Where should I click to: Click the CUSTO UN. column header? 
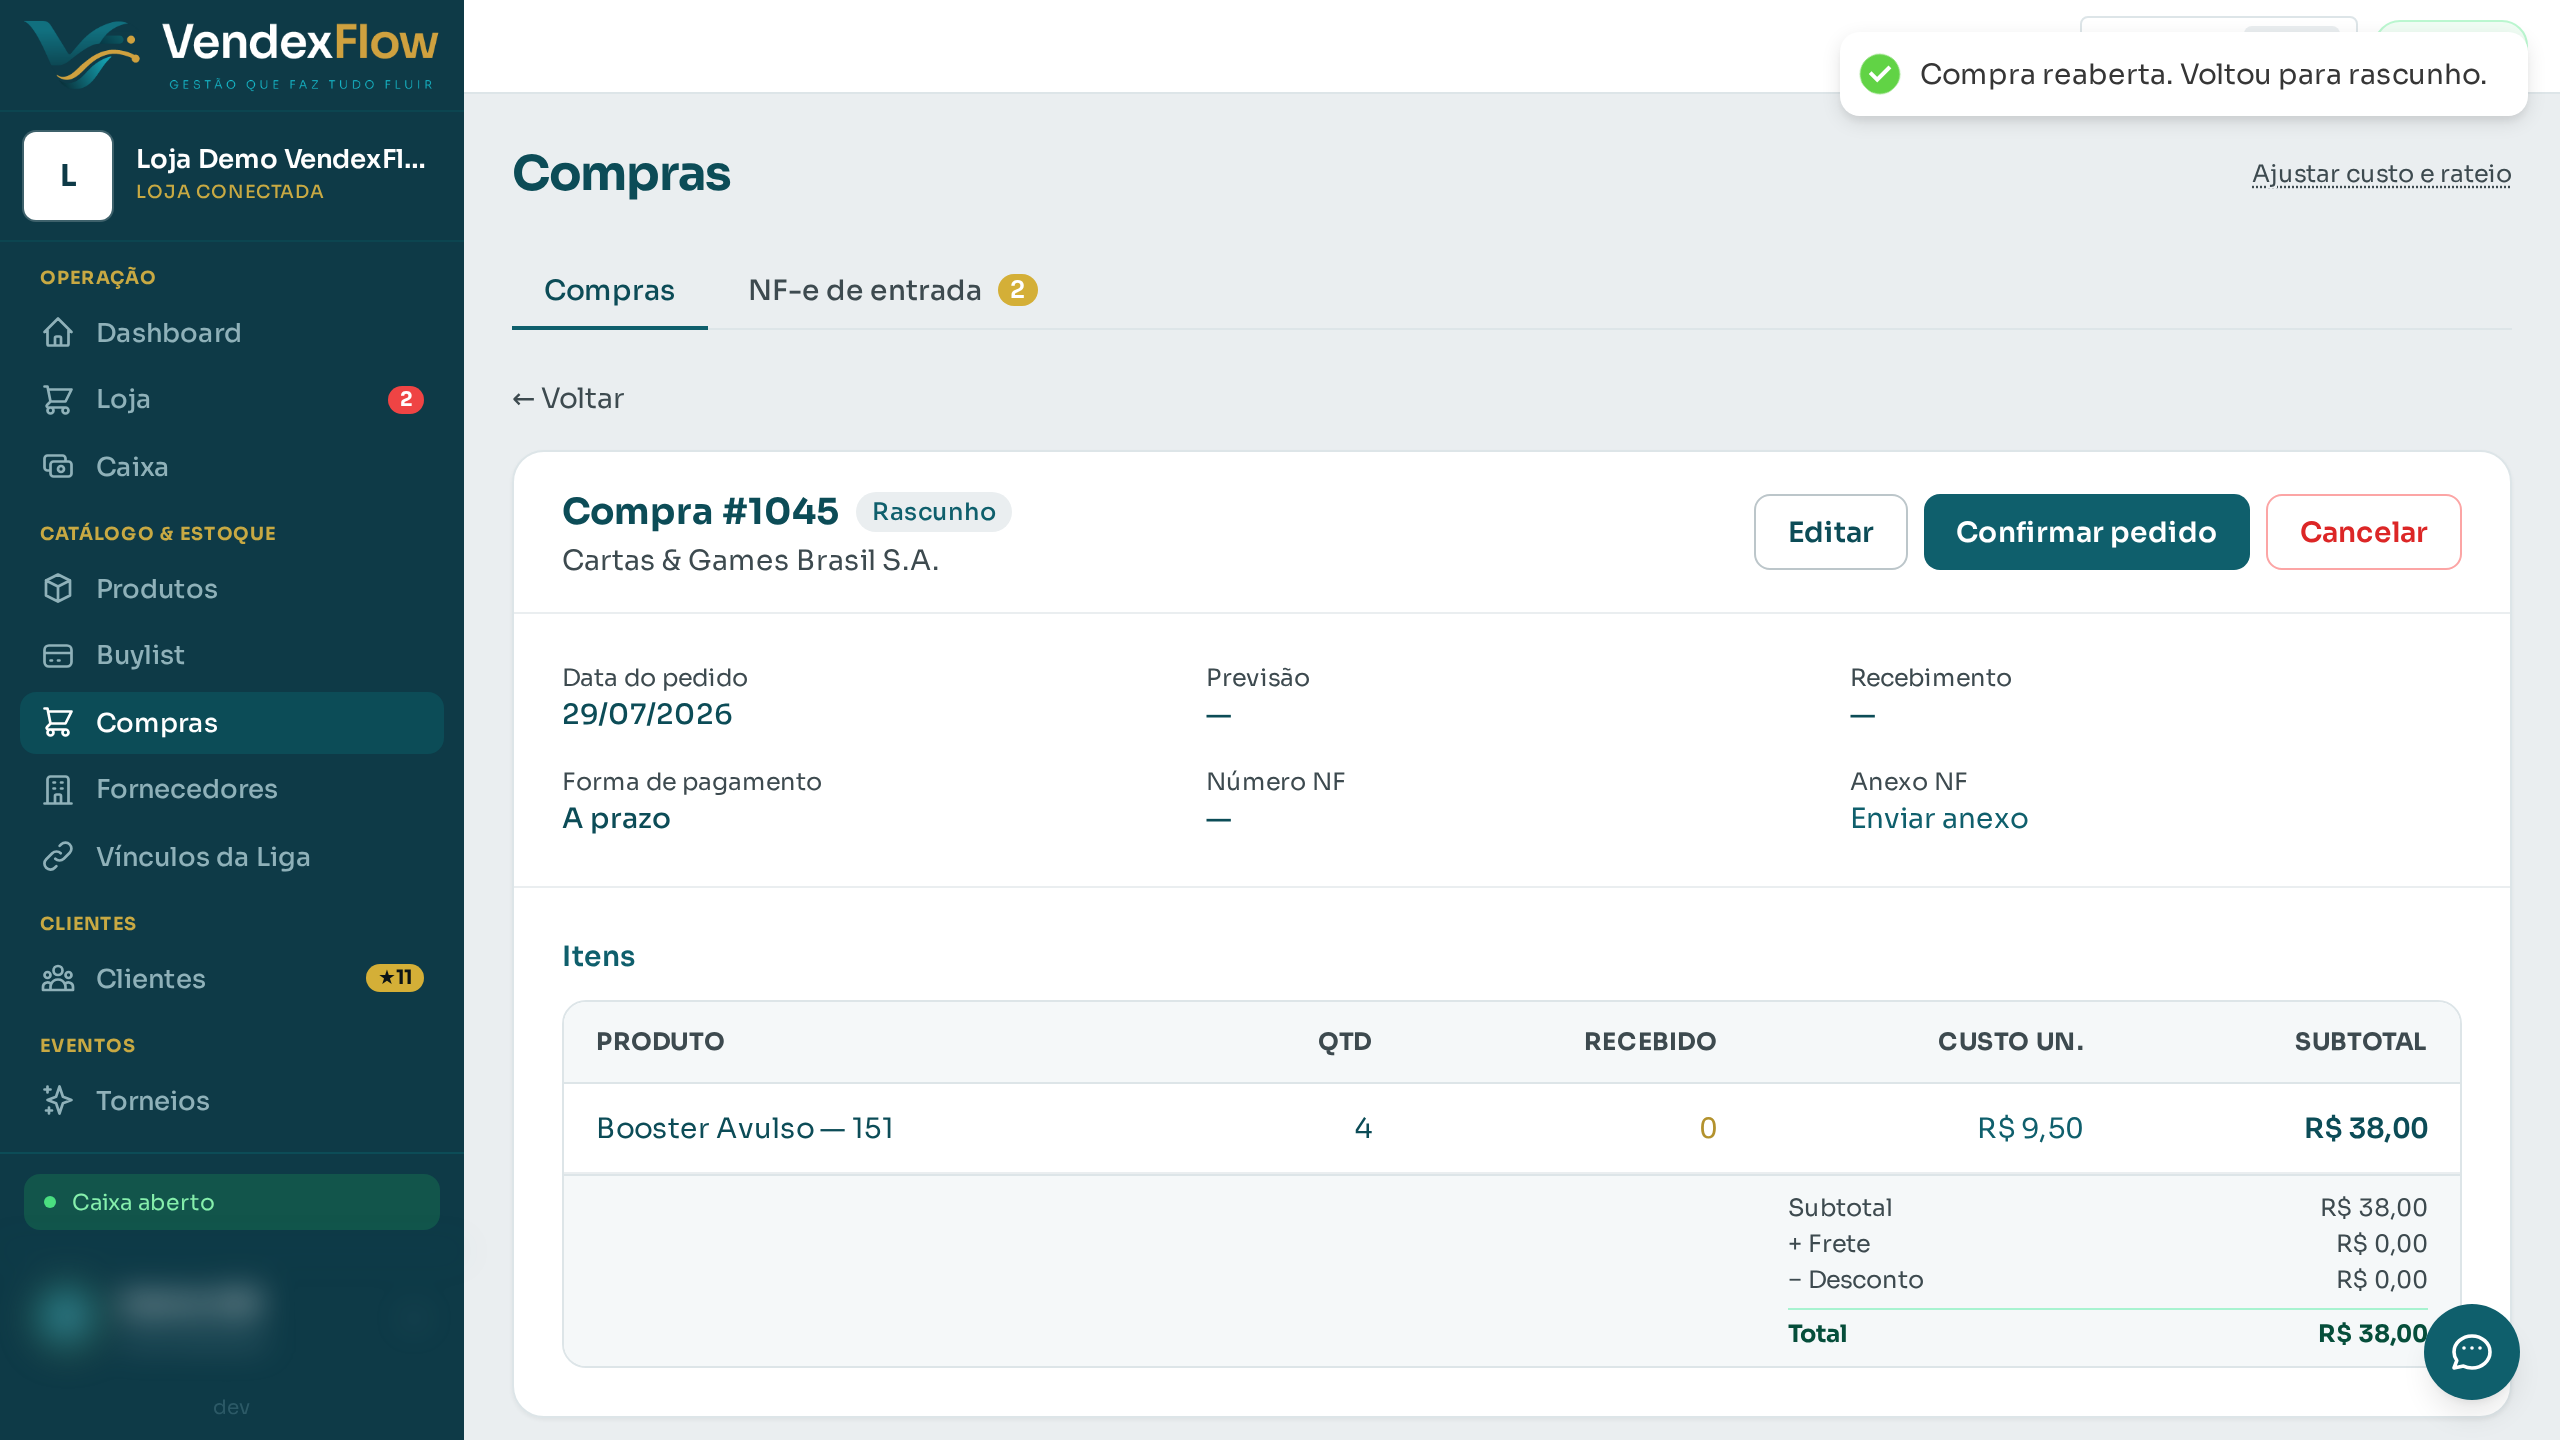pyautogui.click(x=2011, y=1041)
